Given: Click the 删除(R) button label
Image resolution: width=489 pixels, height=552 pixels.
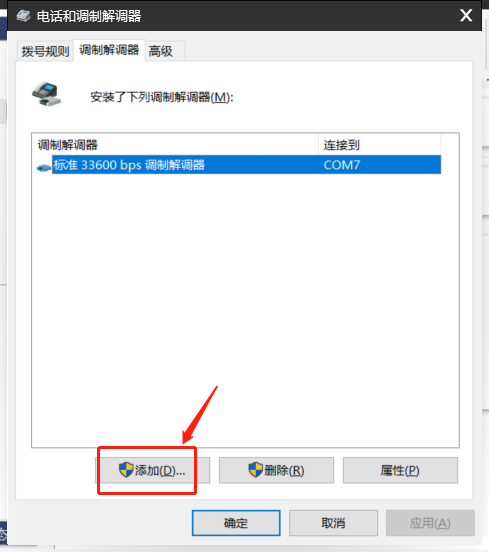Looking at the screenshot, I should [284, 470].
